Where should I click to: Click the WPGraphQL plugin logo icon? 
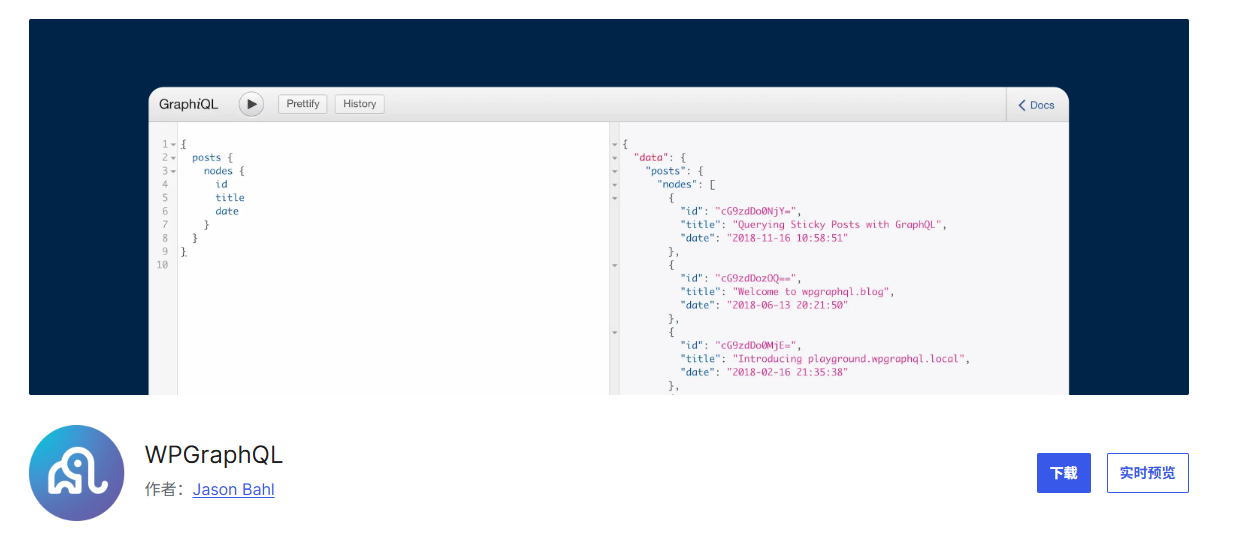click(x=77, y=473)
